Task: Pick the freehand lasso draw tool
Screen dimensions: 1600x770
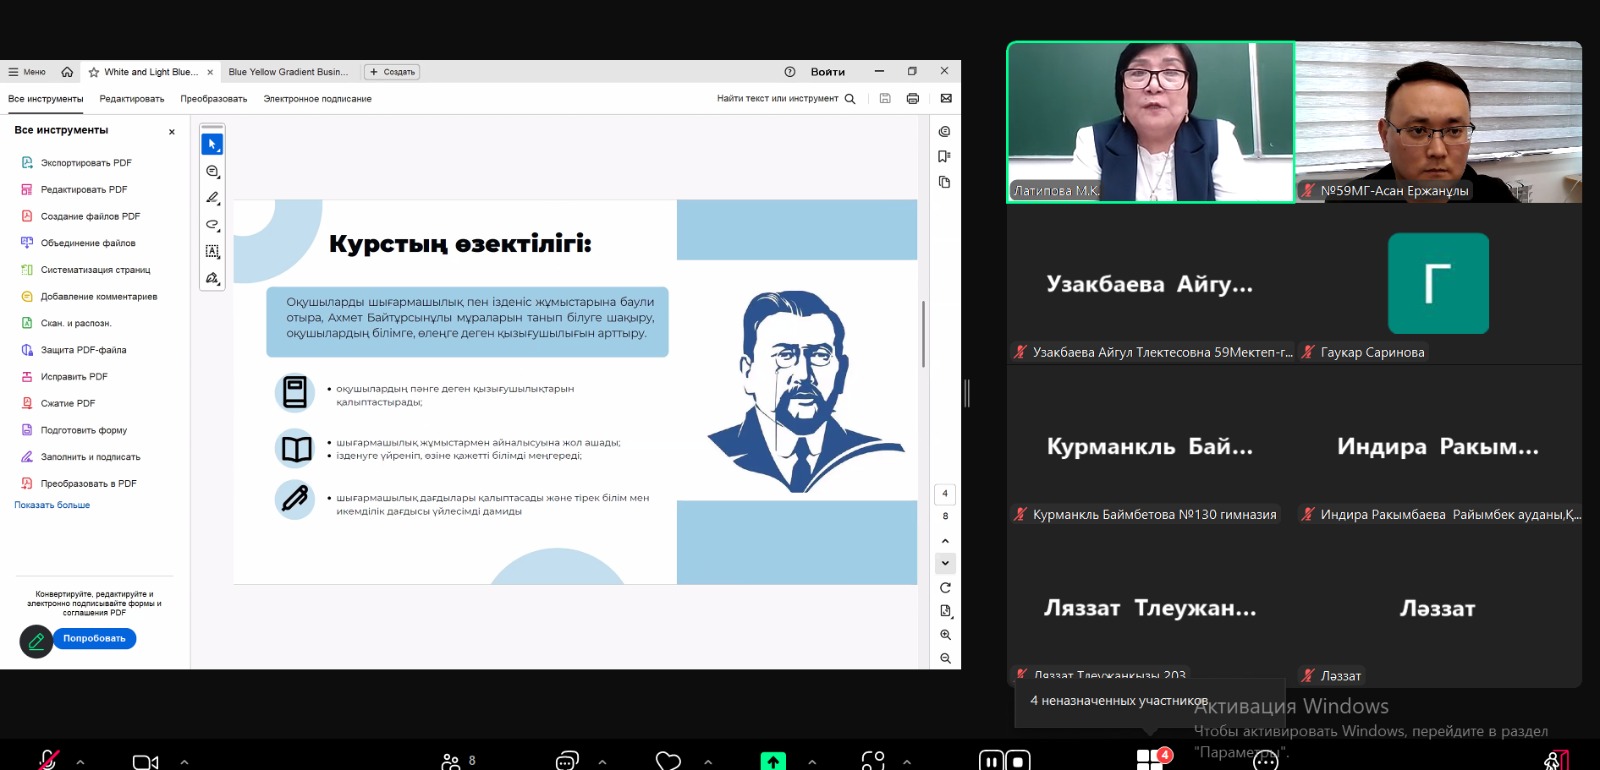Action: 212,225
